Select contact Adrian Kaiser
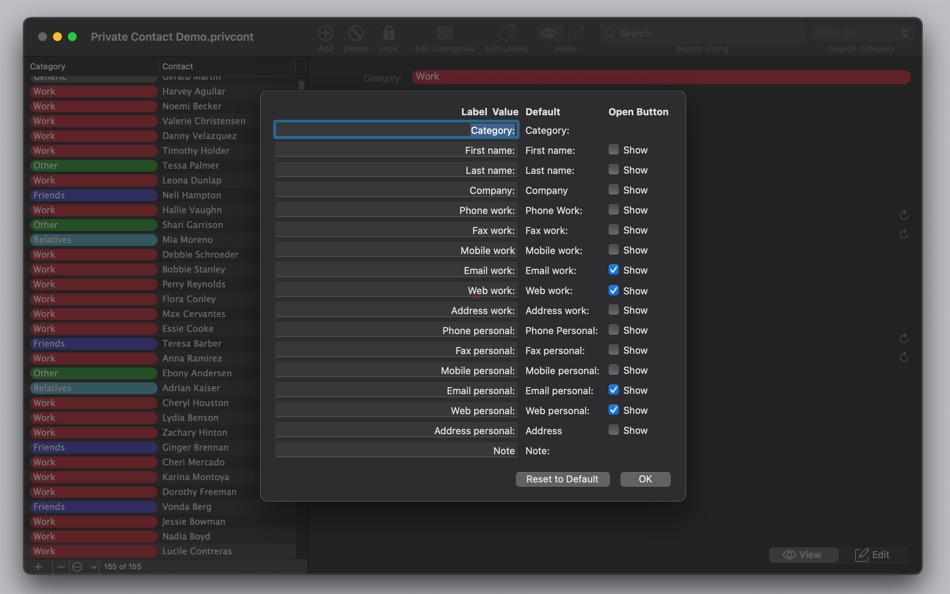The width and height of the screenshot is (950, 594). [191, 387]
